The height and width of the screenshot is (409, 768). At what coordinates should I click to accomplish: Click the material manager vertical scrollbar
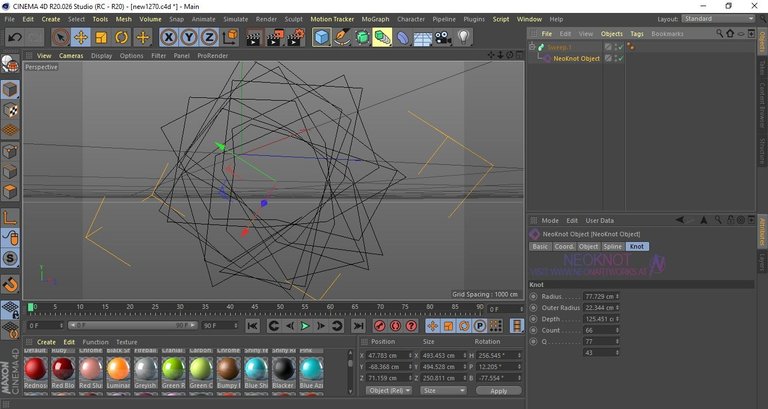[350, 371]
